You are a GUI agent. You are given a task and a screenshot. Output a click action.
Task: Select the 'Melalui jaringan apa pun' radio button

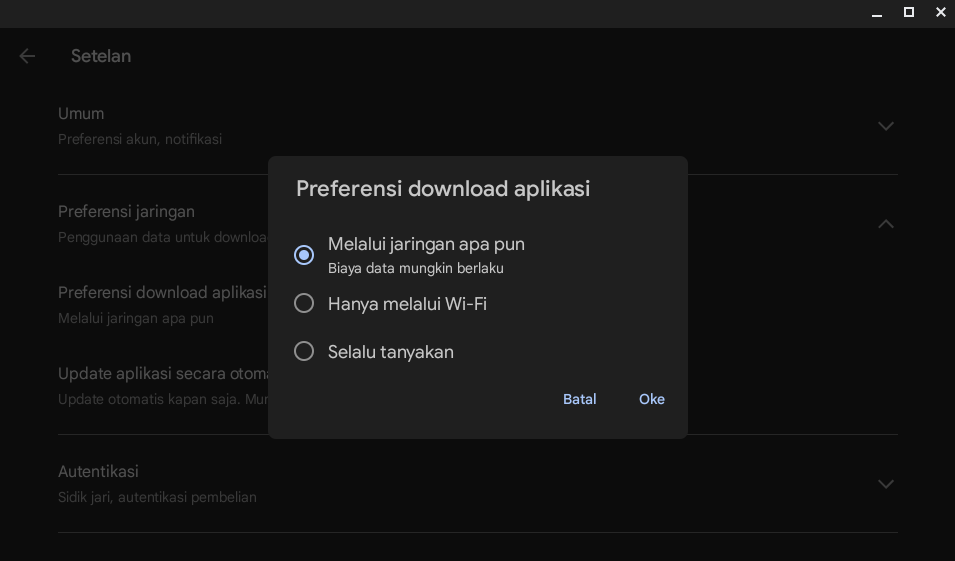pos(304,255)
